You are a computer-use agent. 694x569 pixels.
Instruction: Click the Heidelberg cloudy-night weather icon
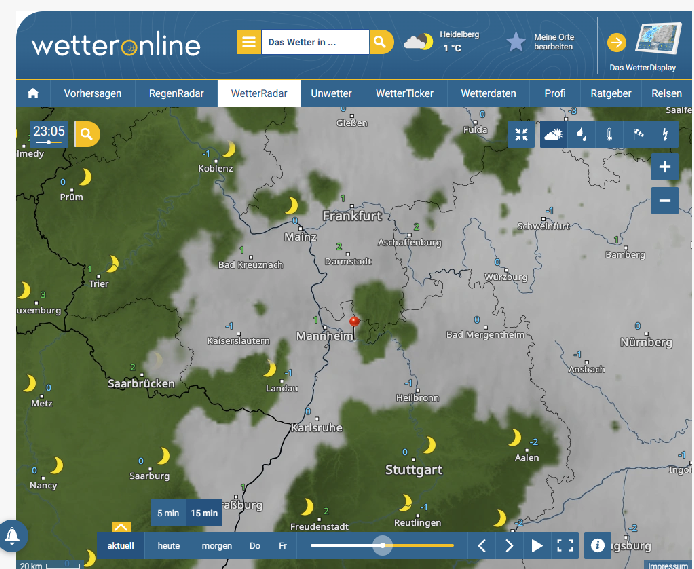click(x=419, y=42)
